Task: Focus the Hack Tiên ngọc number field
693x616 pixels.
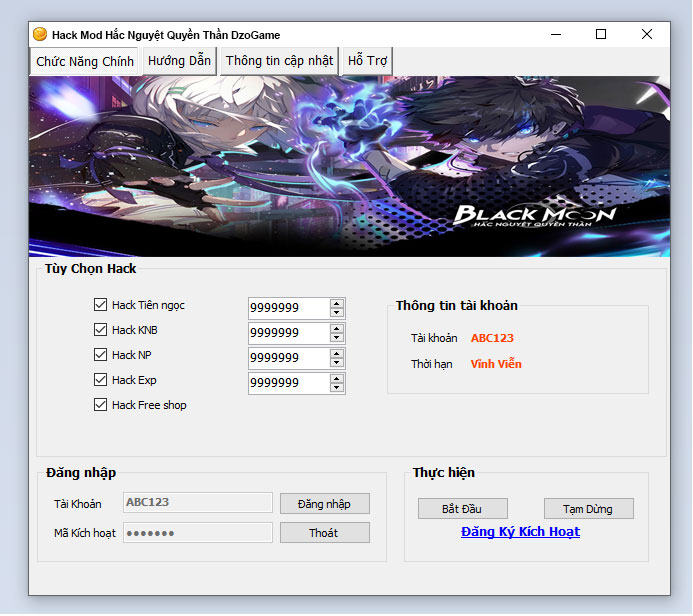Action: click(x=289, y=308)
